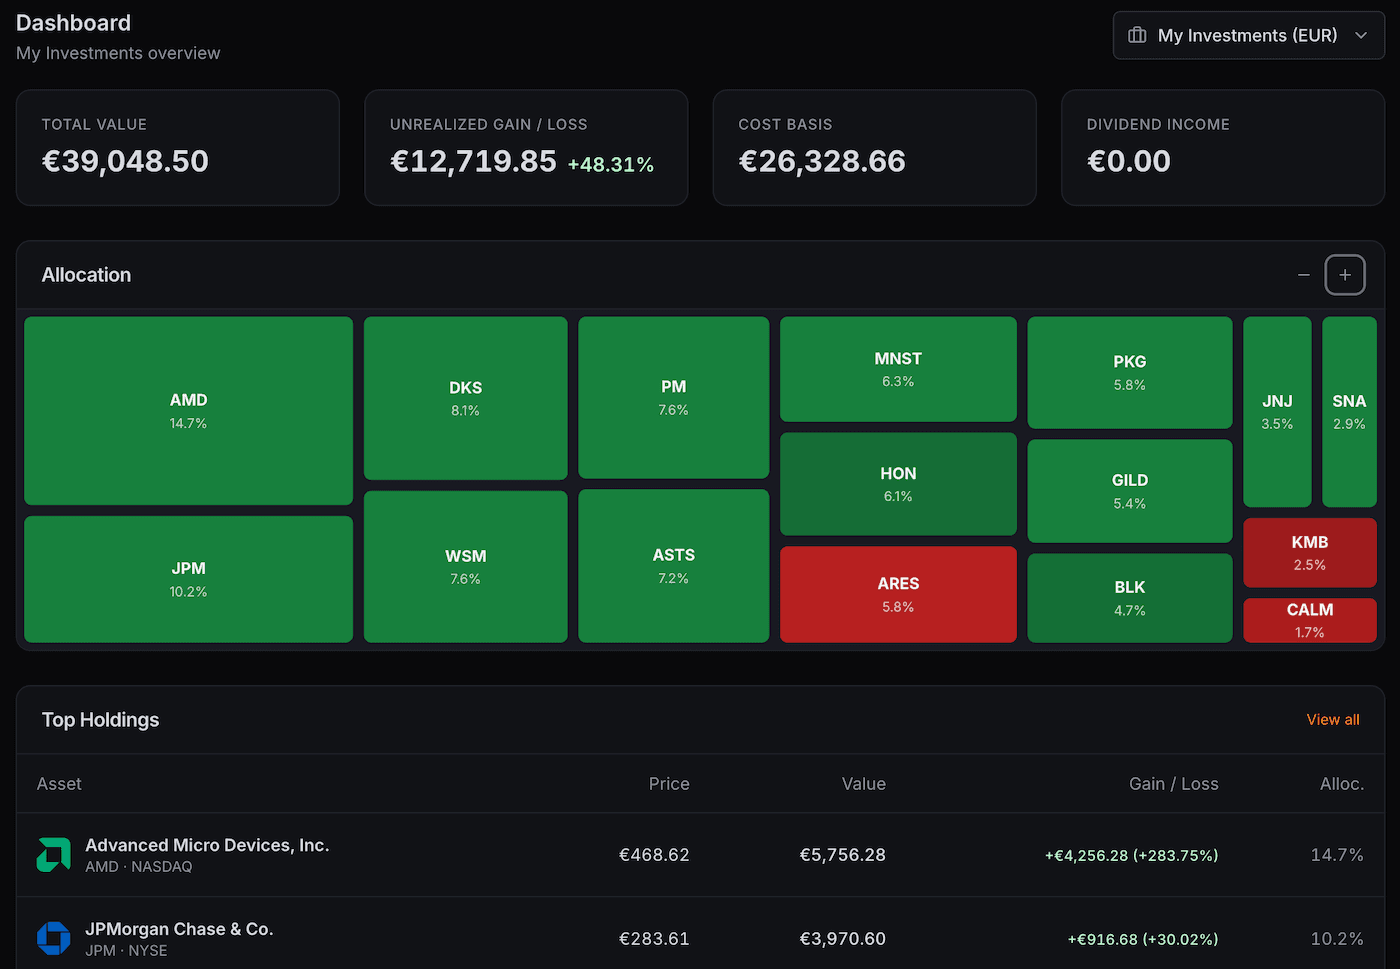Click the red CALM allocation tile
This screenshot has height=969, width=1400.
click(1310, 620)
